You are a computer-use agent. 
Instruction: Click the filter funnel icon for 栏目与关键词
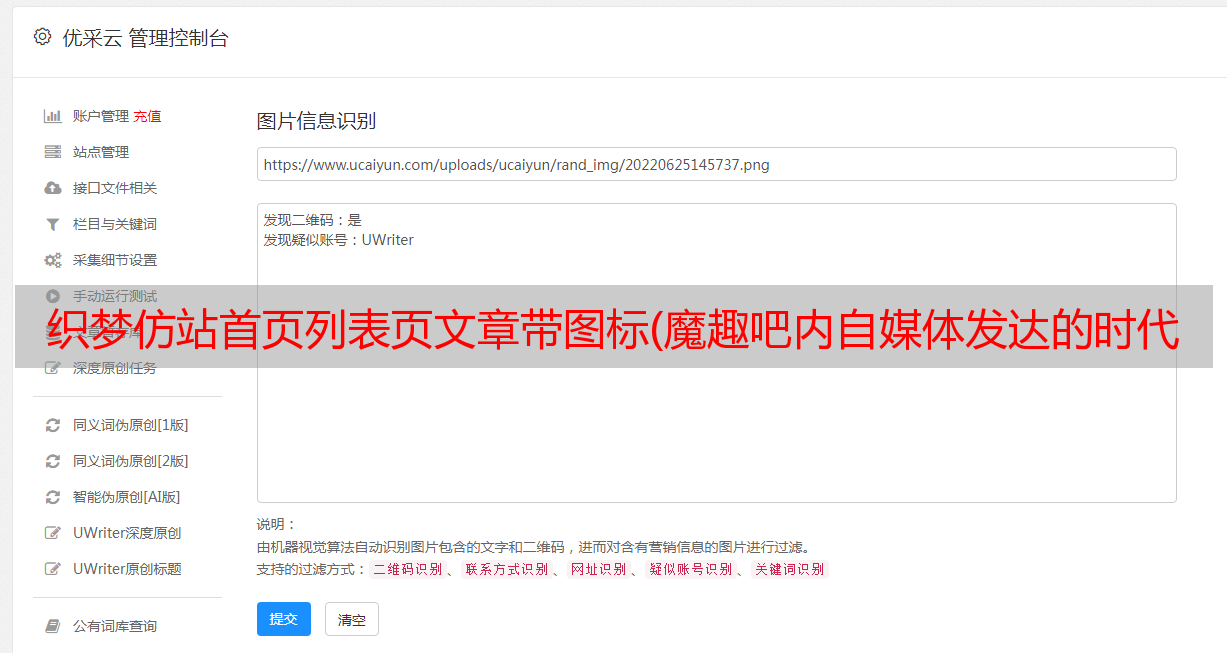[x=53, y=224]
